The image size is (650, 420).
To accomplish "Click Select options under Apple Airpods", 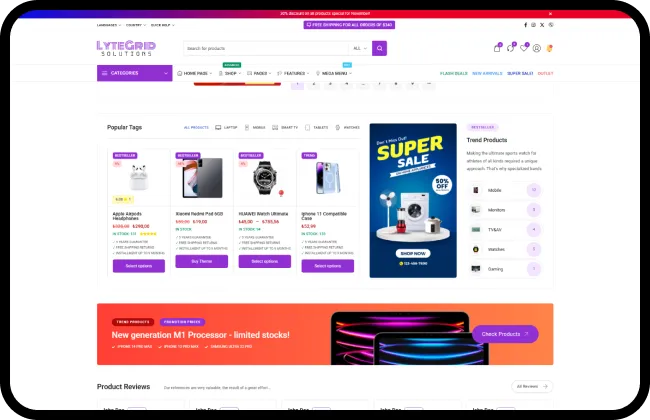I will pos(139,266).
